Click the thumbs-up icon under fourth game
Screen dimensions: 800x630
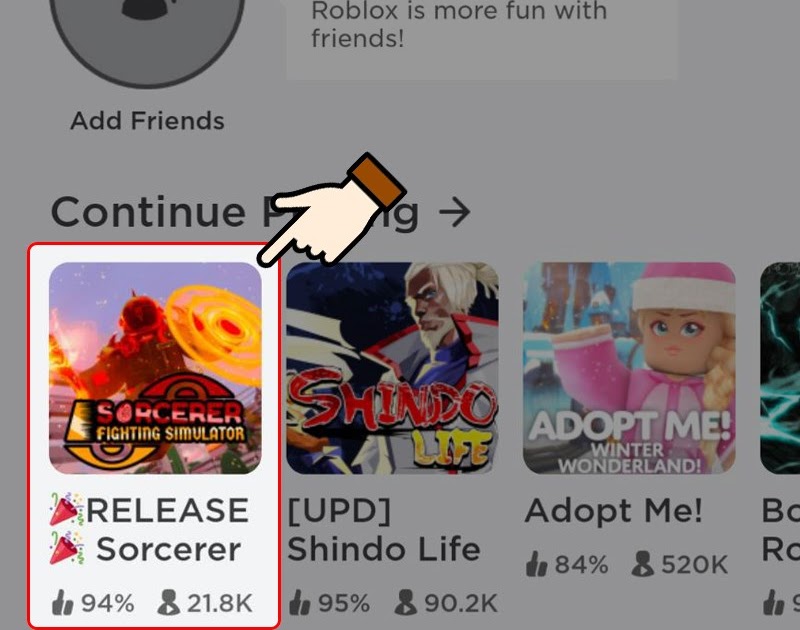coord(774,602)
